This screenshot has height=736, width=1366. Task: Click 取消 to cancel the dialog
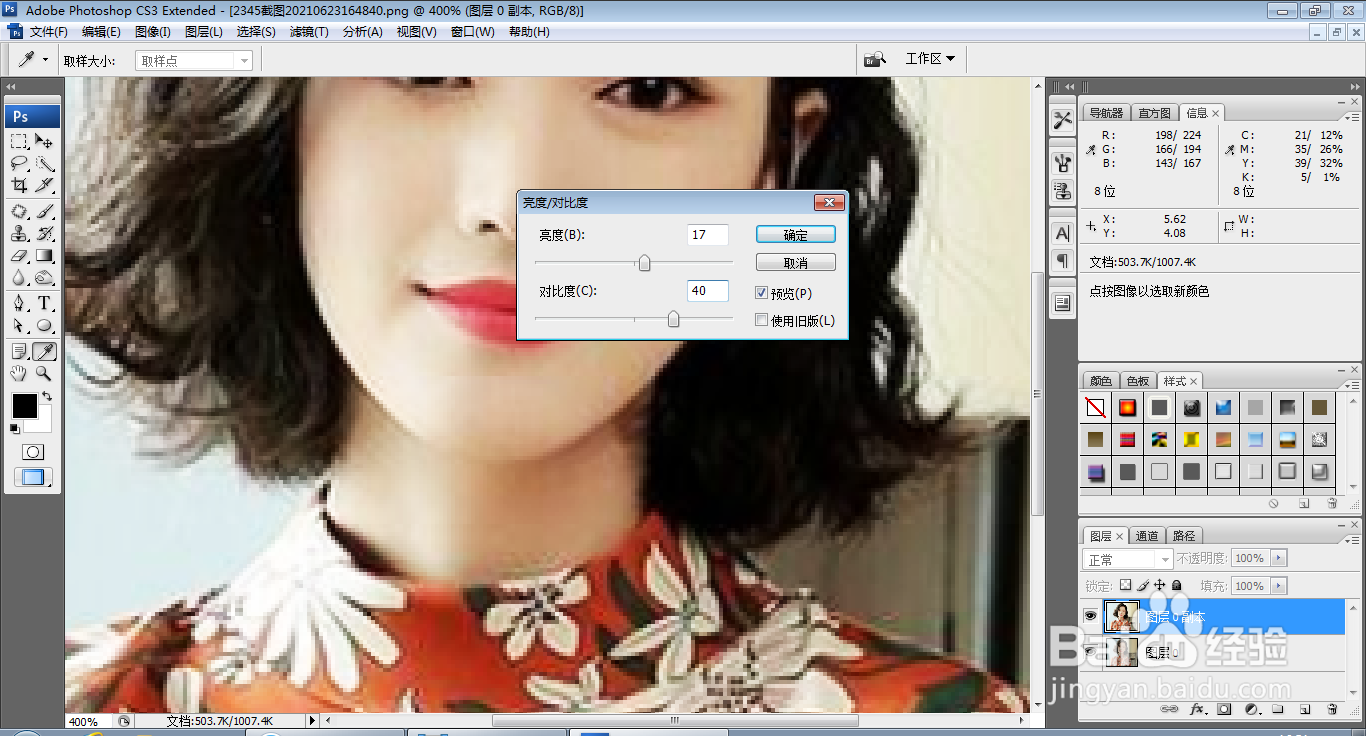coord(796,263)
